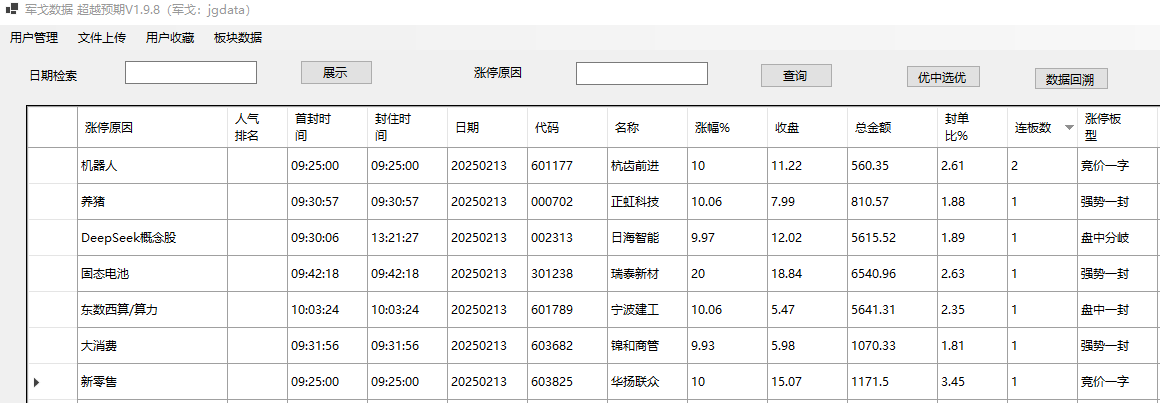Select stock code 603825 cell
1160x403 pixels.
pyautogui.click(x=567, y=382)
